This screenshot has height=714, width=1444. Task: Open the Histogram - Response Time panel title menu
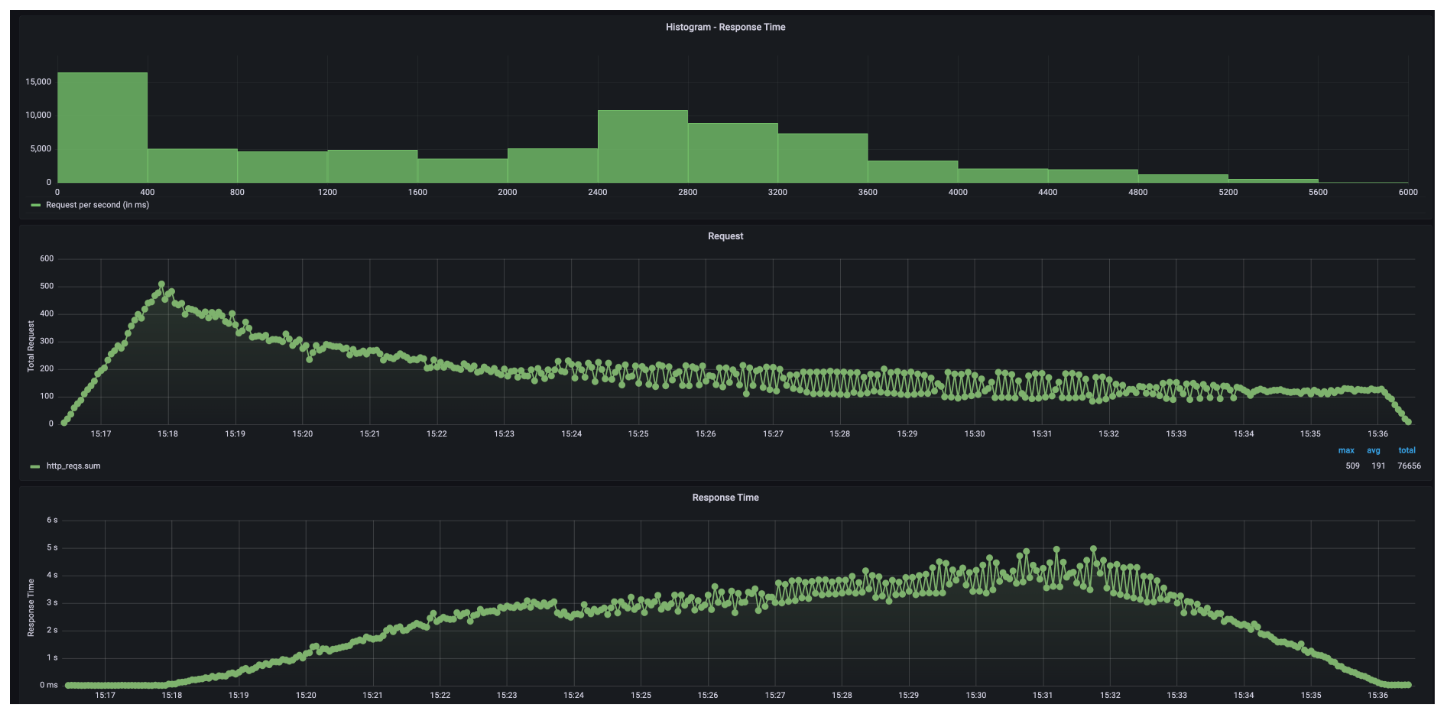(725, 27)
